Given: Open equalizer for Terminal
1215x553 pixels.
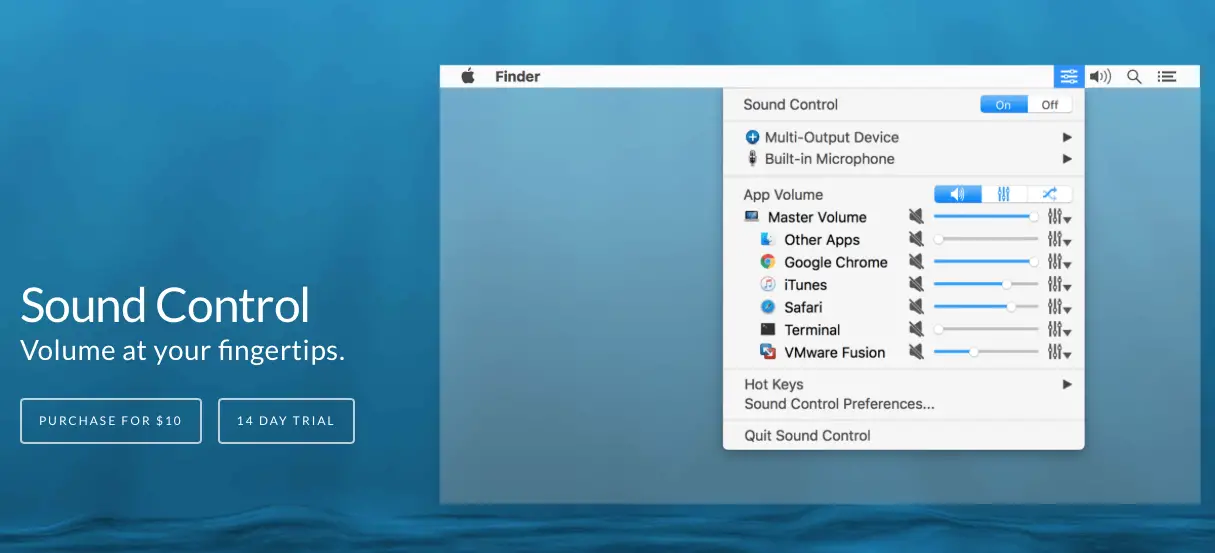Looking at the screenshot, I should pyautogui.click(x=1059, y=329).
